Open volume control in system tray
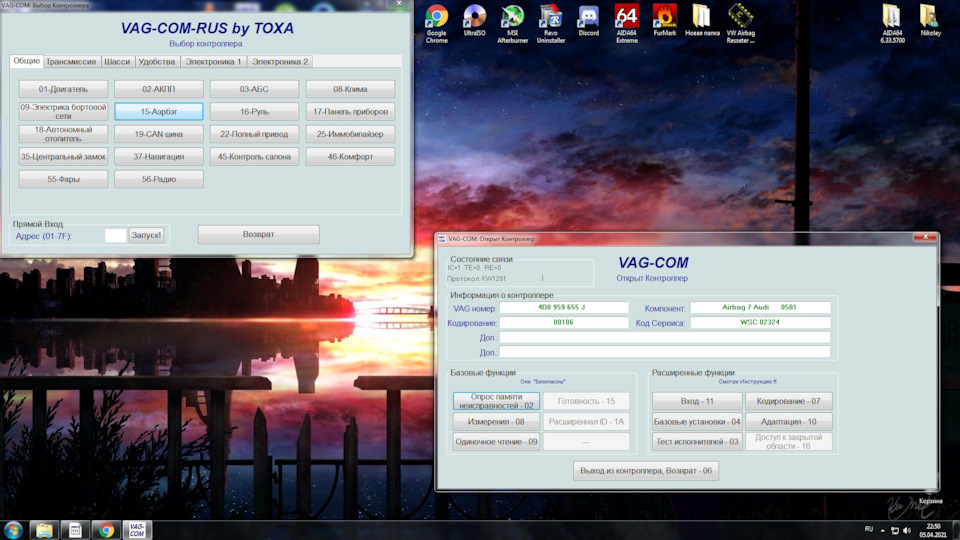Viewport: 960px width, 540px height. tap(907, 530)
